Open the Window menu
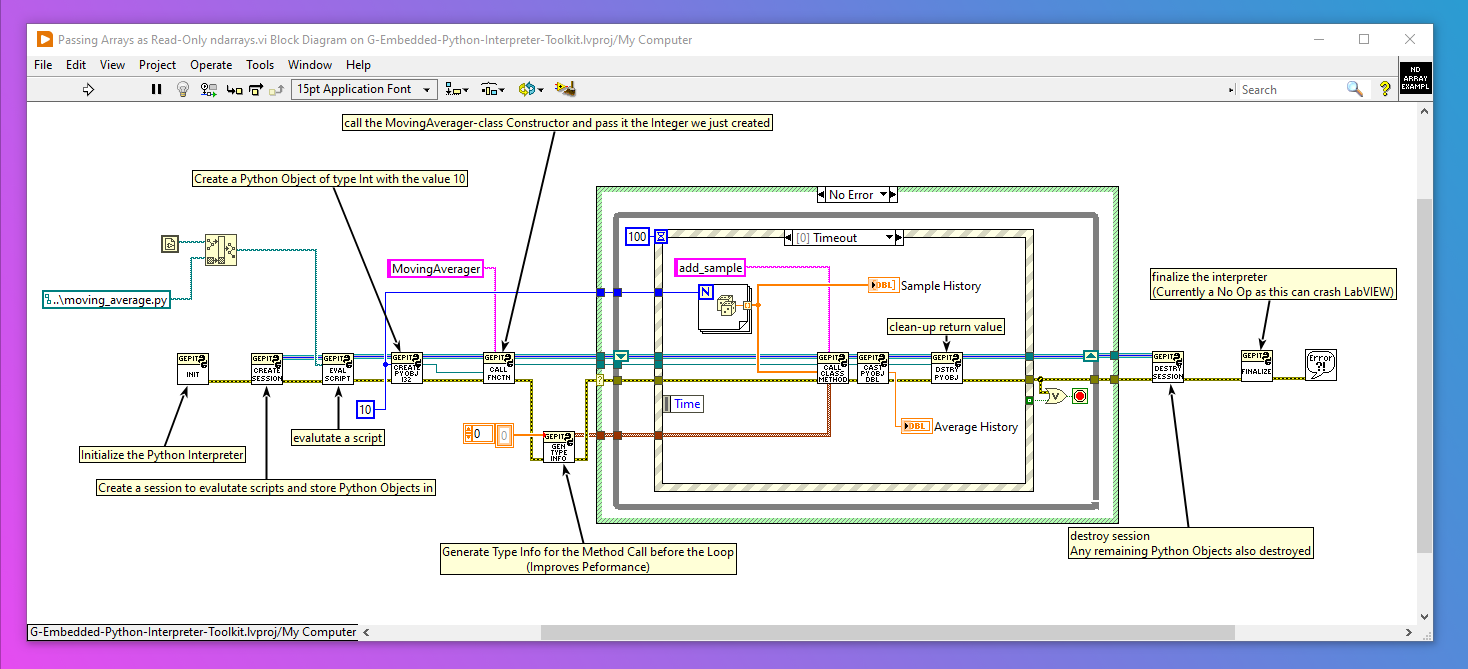1468x669 pixels. 310,64
